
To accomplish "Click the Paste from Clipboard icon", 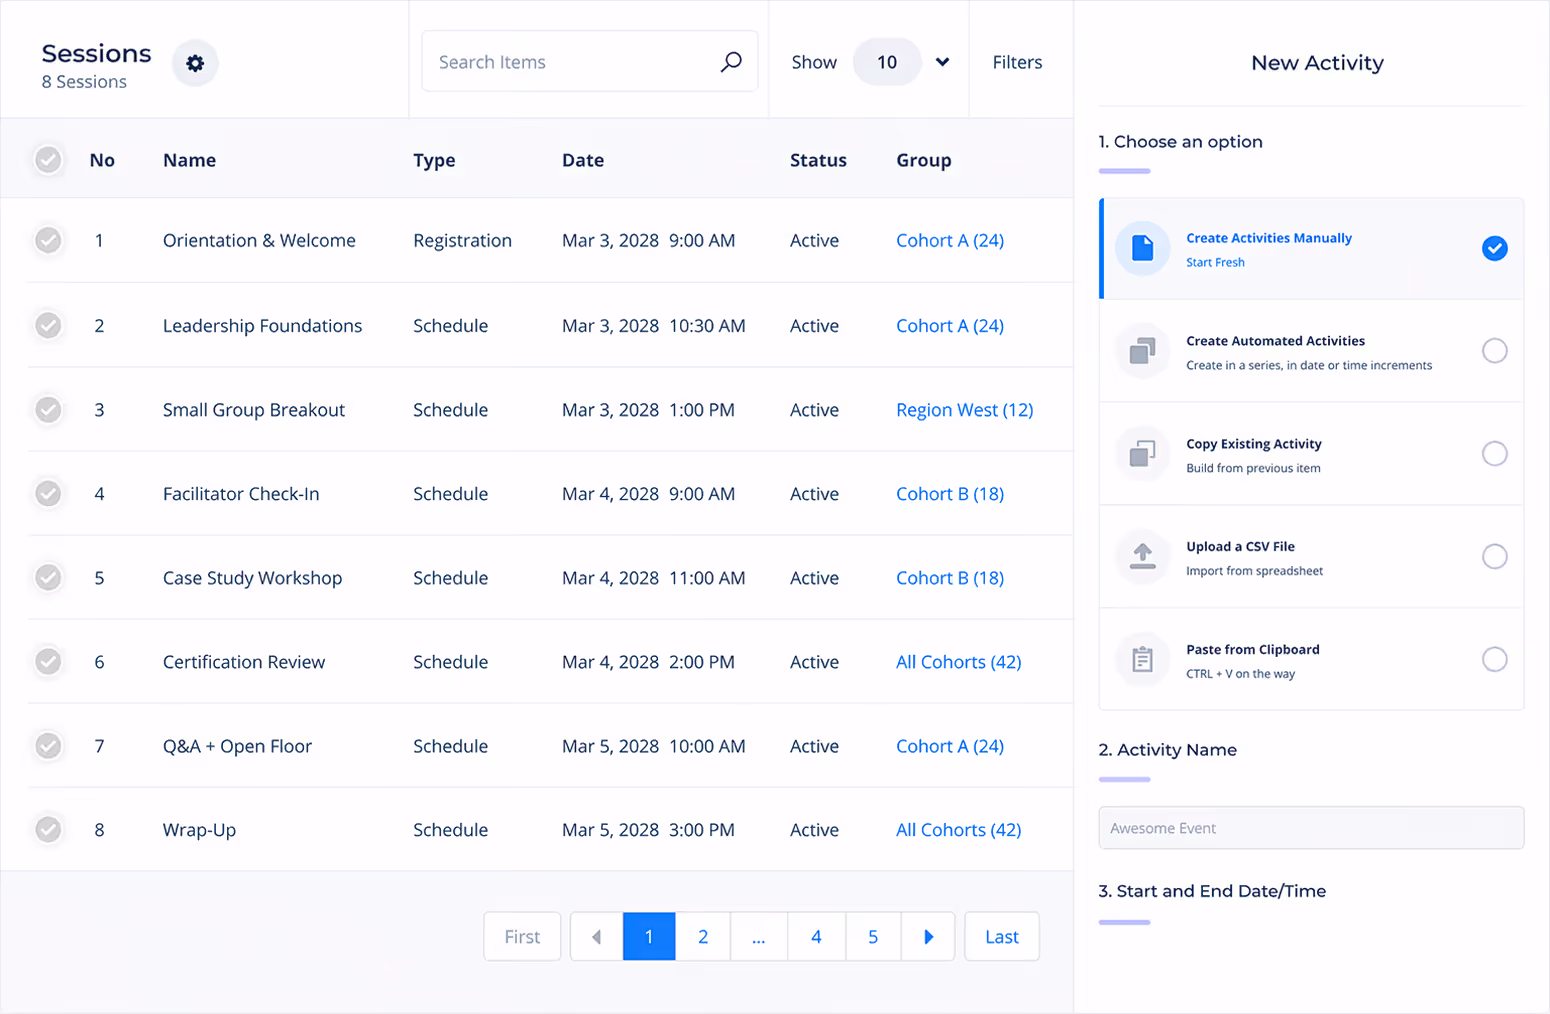I will tap(1142, 659).
